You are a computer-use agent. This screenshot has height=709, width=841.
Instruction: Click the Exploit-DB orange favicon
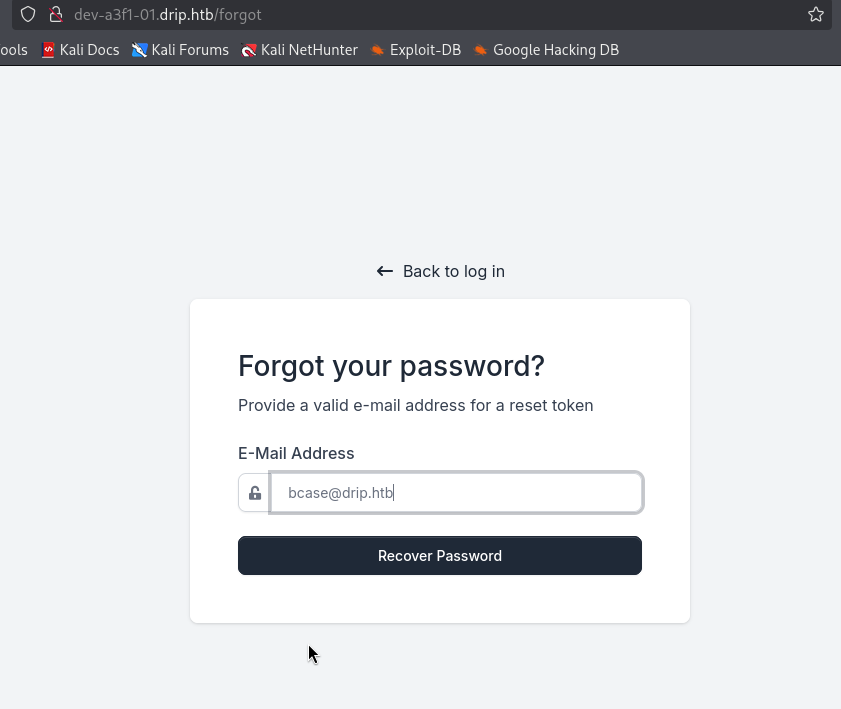pyautogui.click(x=377, y=50)
